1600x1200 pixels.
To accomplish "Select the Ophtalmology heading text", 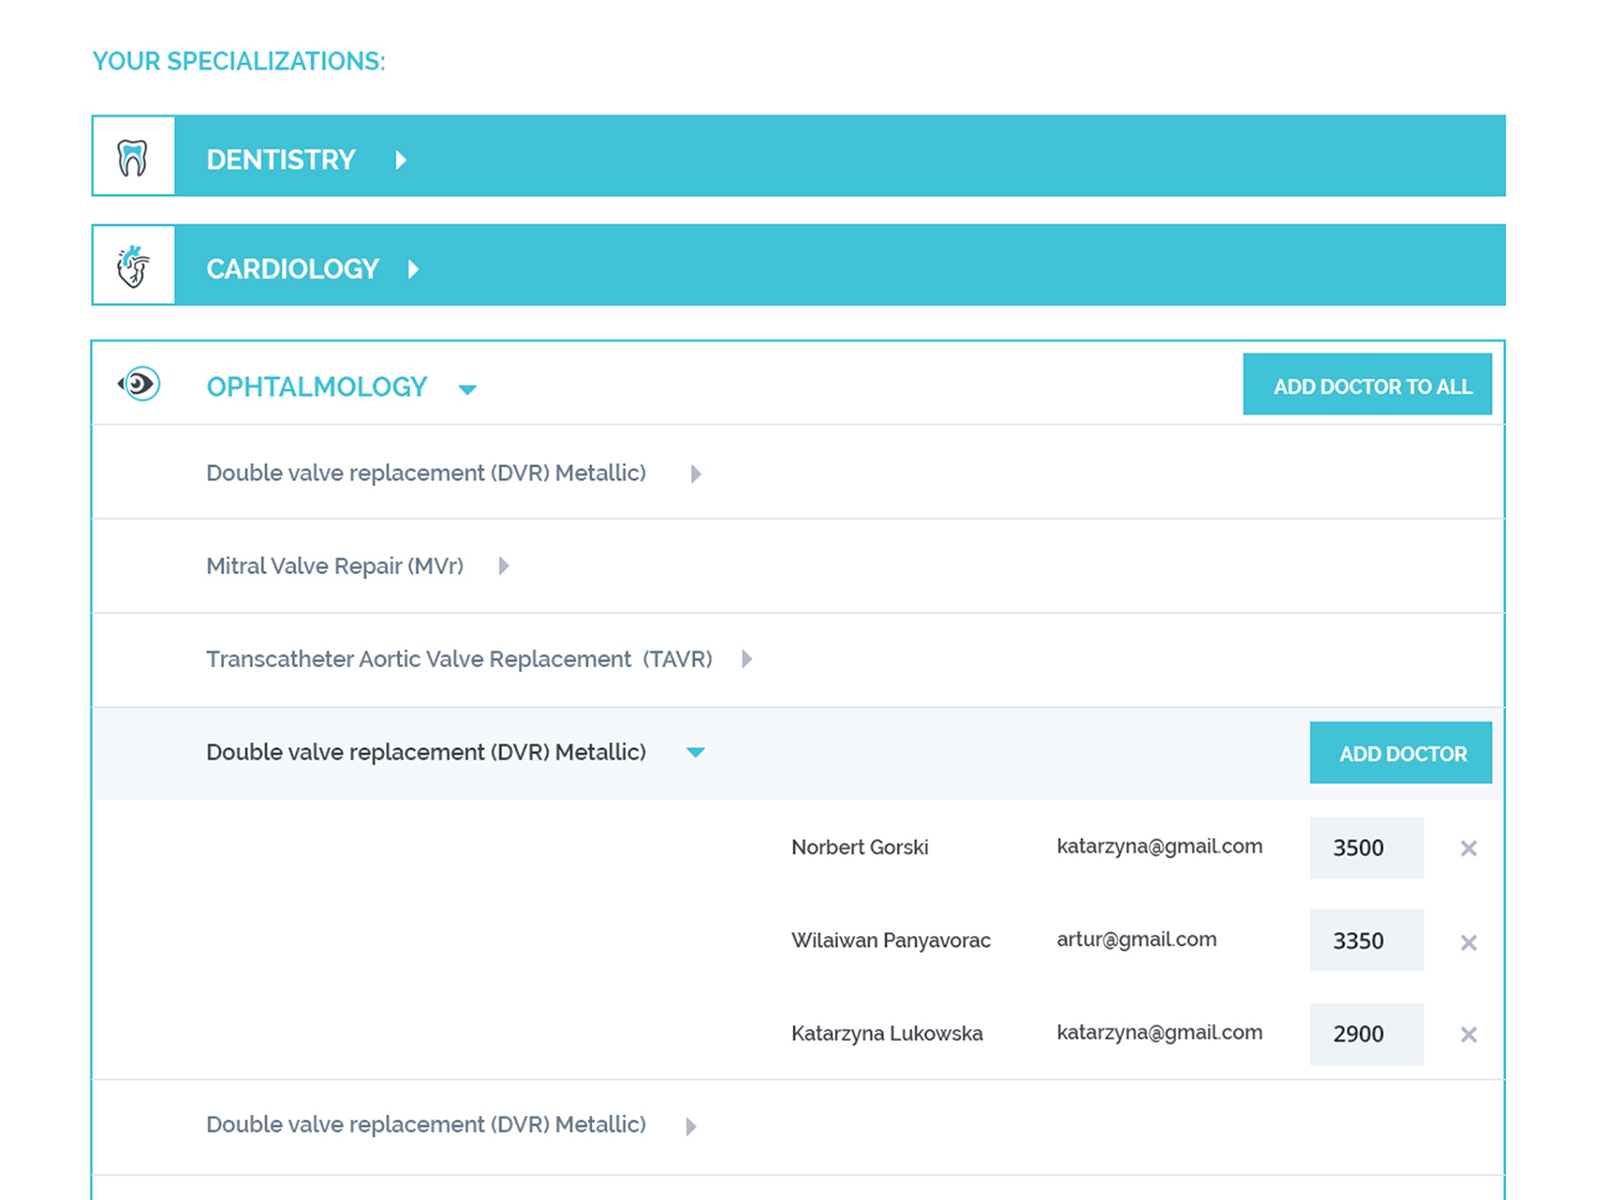I will [x=317, y=387].
